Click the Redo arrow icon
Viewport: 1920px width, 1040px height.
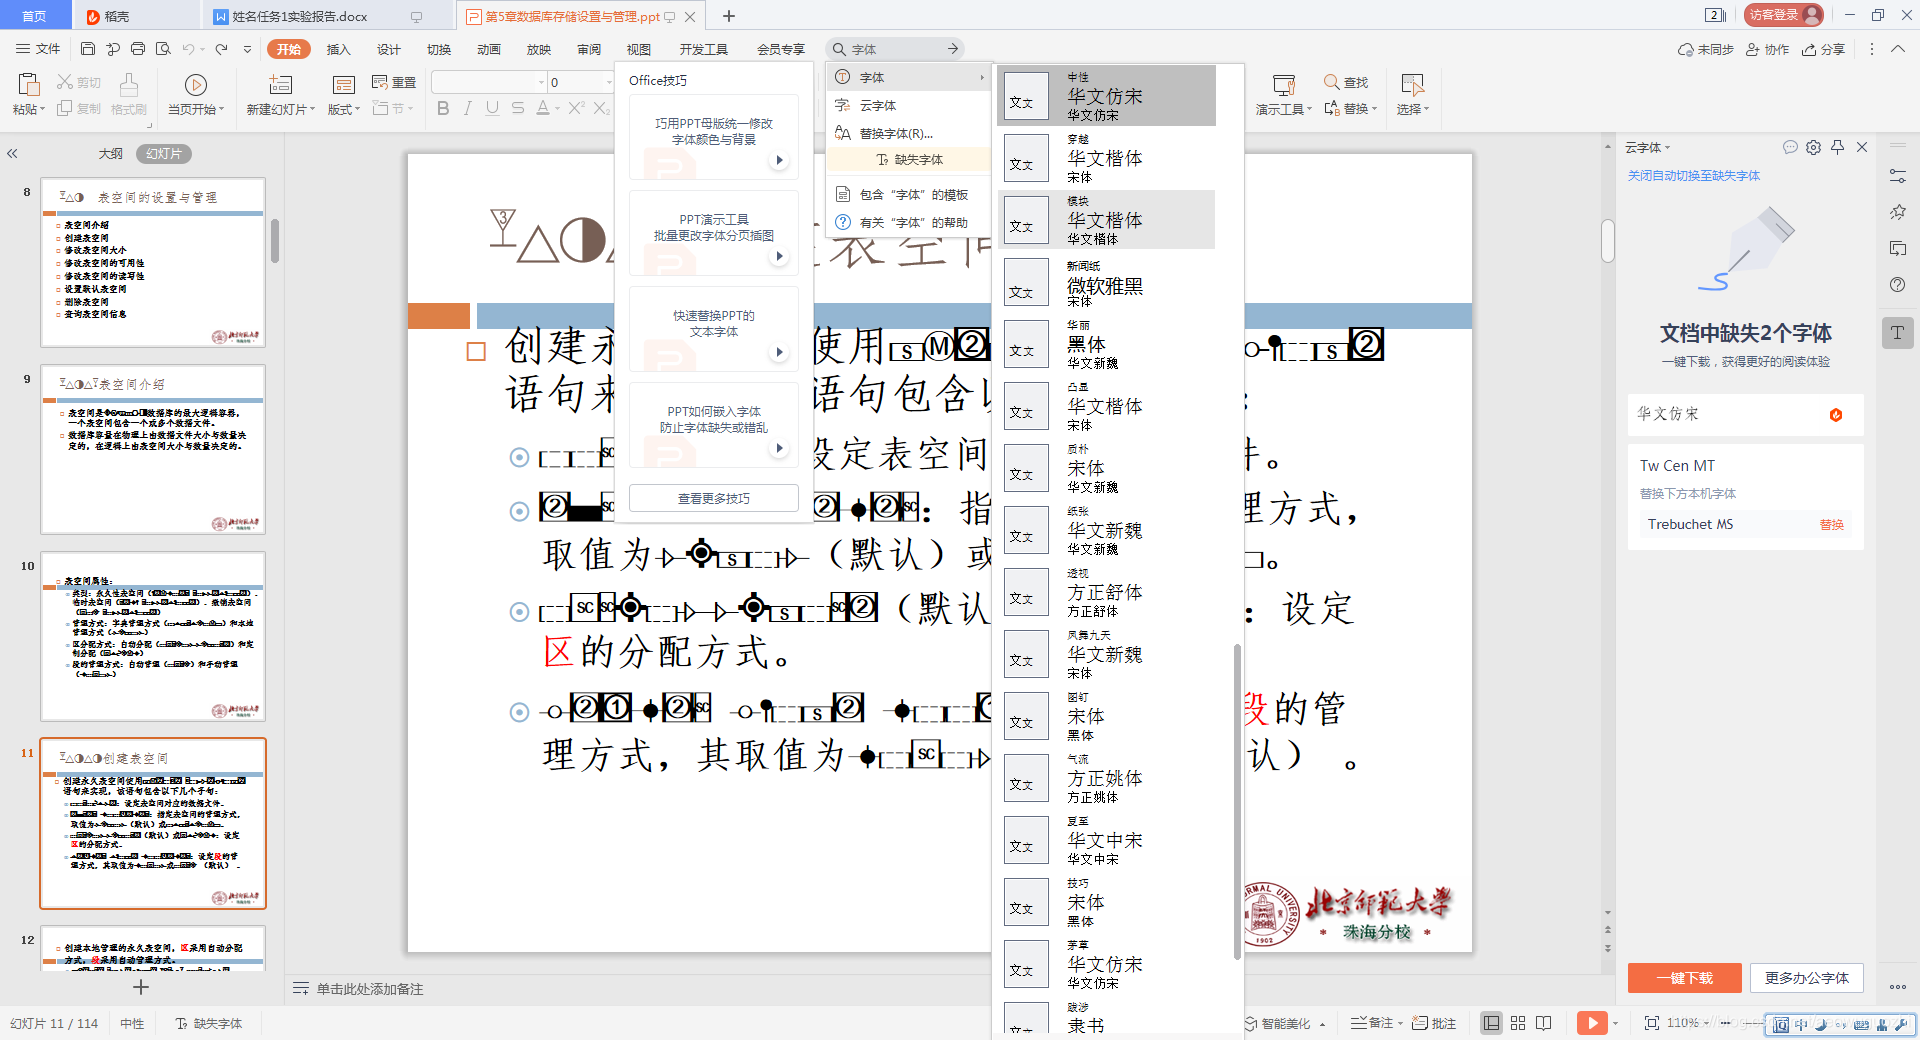tap(221, 49)
